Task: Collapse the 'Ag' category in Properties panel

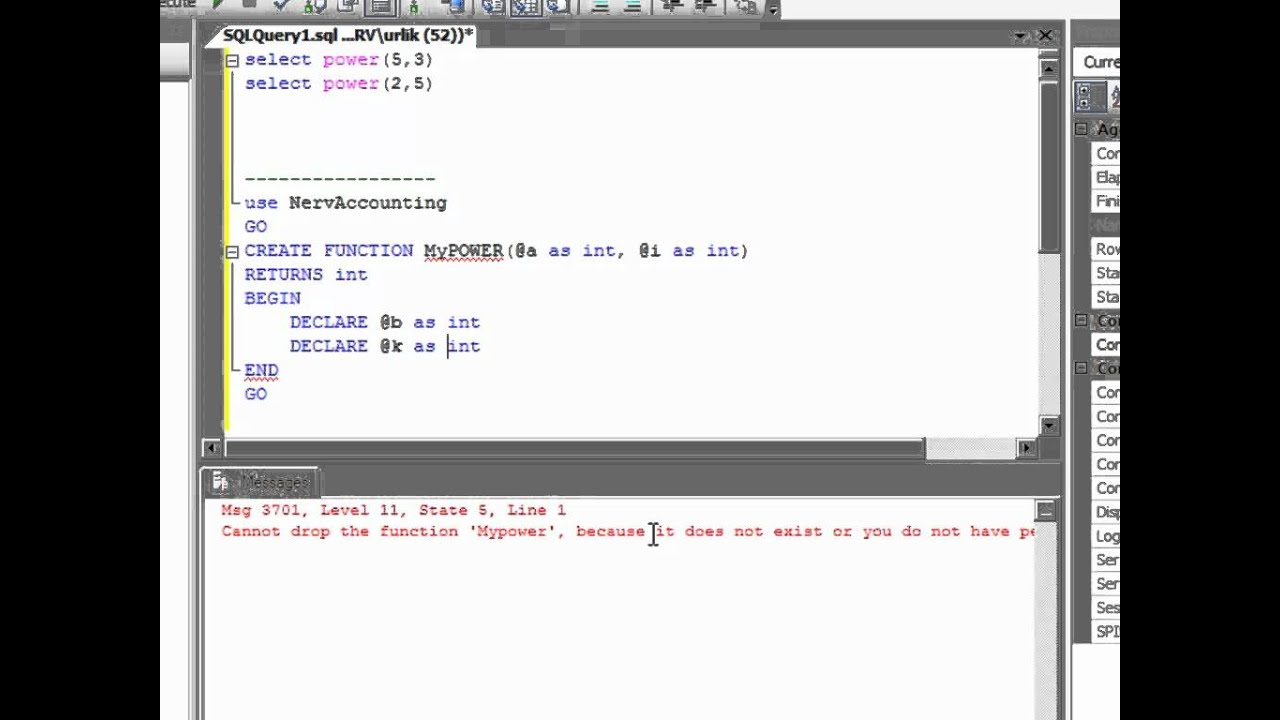Action: click(1081, 129)
